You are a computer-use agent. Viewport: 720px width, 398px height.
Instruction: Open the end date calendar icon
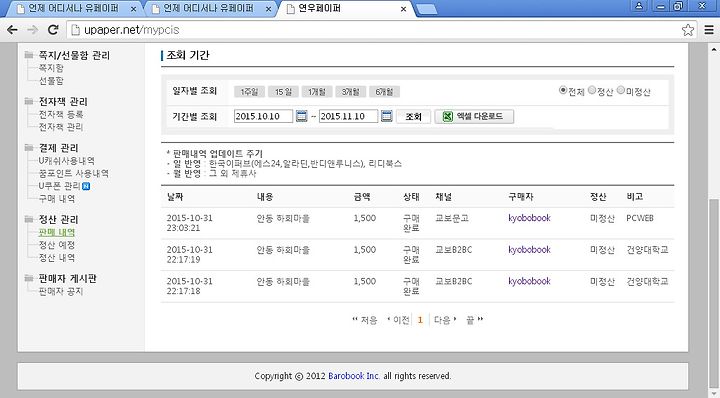pos(387,116)
